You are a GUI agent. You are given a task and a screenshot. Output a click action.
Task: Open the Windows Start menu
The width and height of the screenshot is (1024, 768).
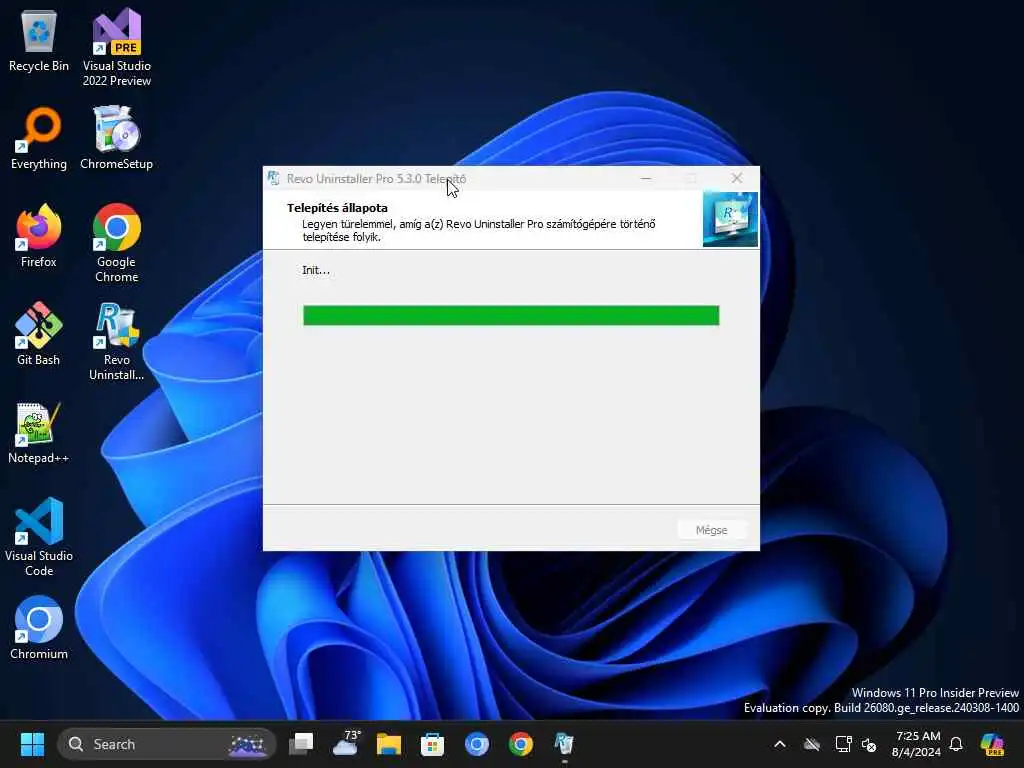click(x=32, y=744)
